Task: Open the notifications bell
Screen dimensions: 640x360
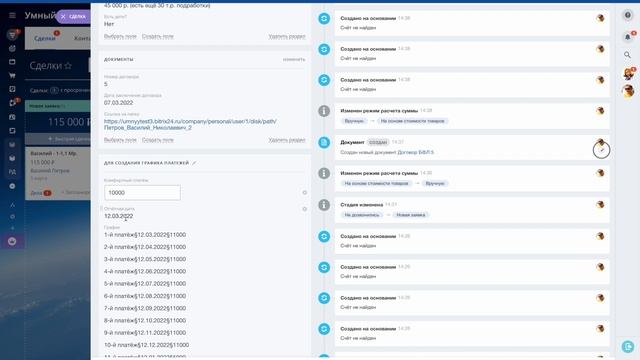Action: 628,37
